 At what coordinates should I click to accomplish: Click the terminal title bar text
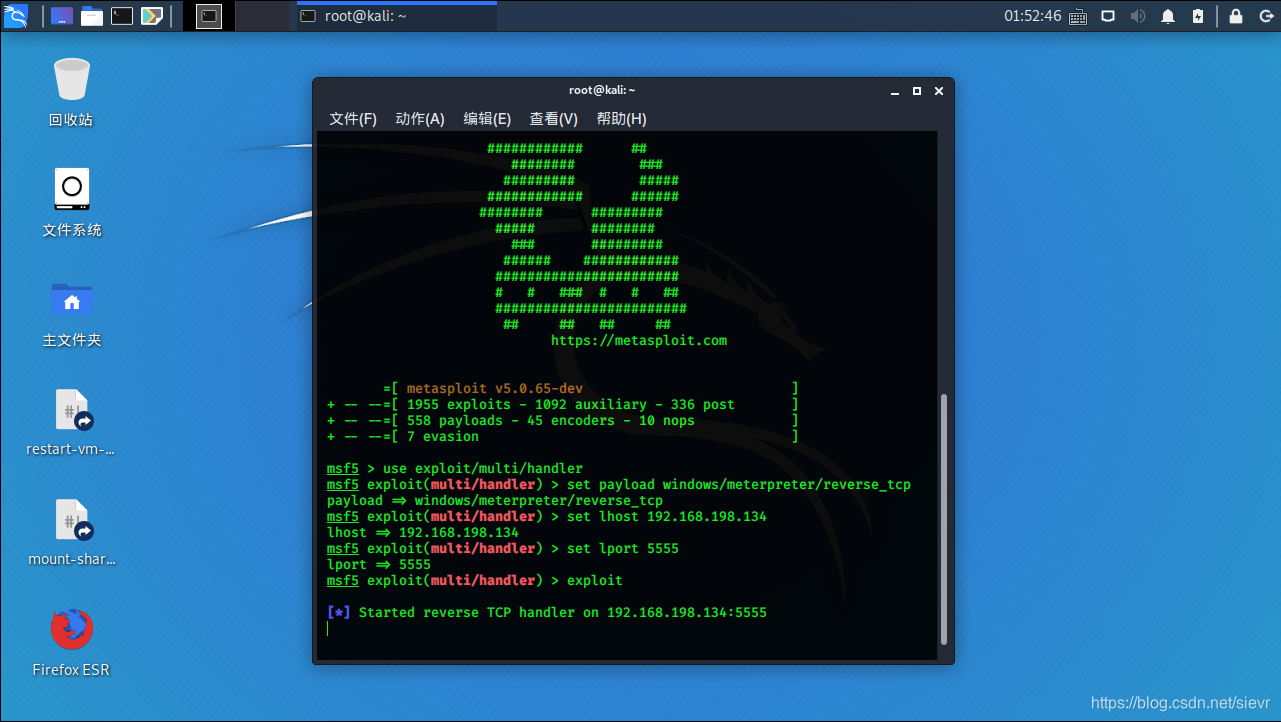[602, 90]
